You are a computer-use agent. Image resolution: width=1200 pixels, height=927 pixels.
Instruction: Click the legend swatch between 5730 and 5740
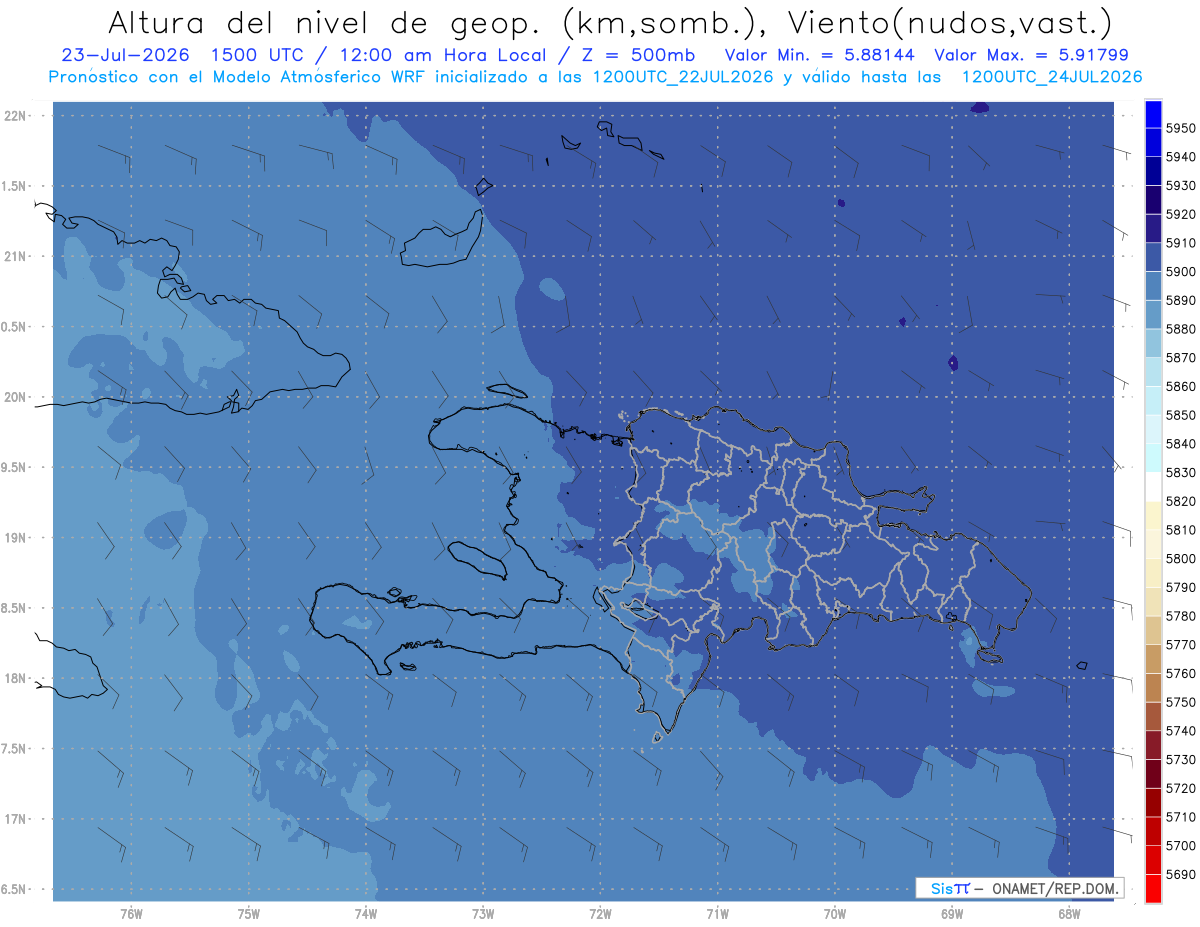[1153, 745]
